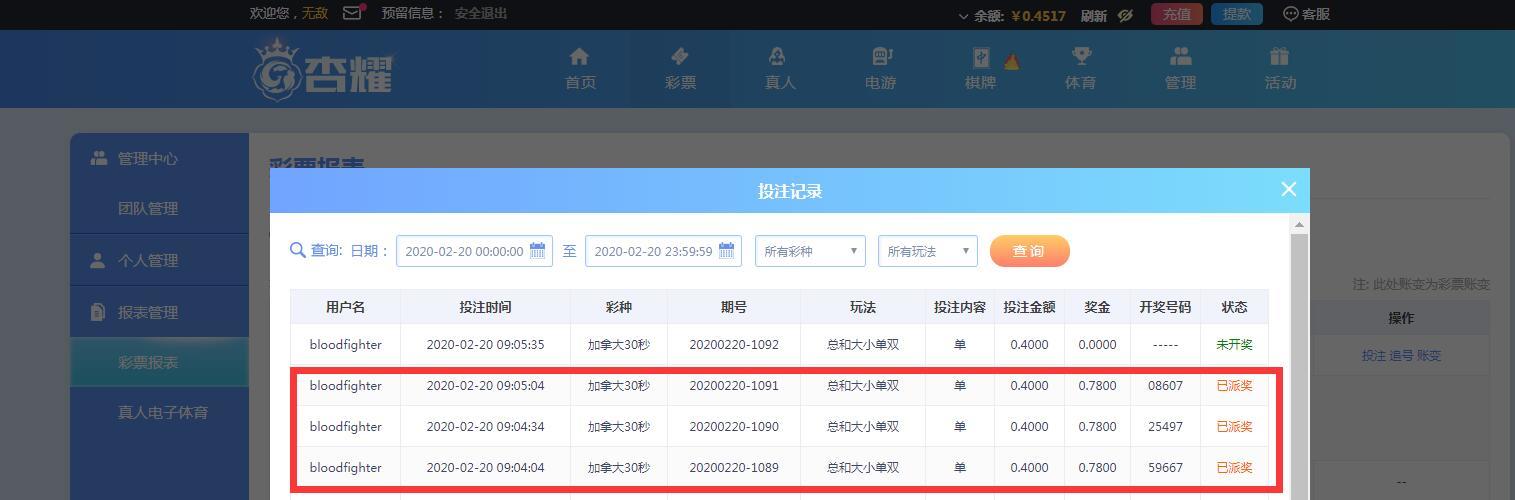The image size is (1515, 500).
Task: Open the 管理 management nav icon
Action: 1181,57
